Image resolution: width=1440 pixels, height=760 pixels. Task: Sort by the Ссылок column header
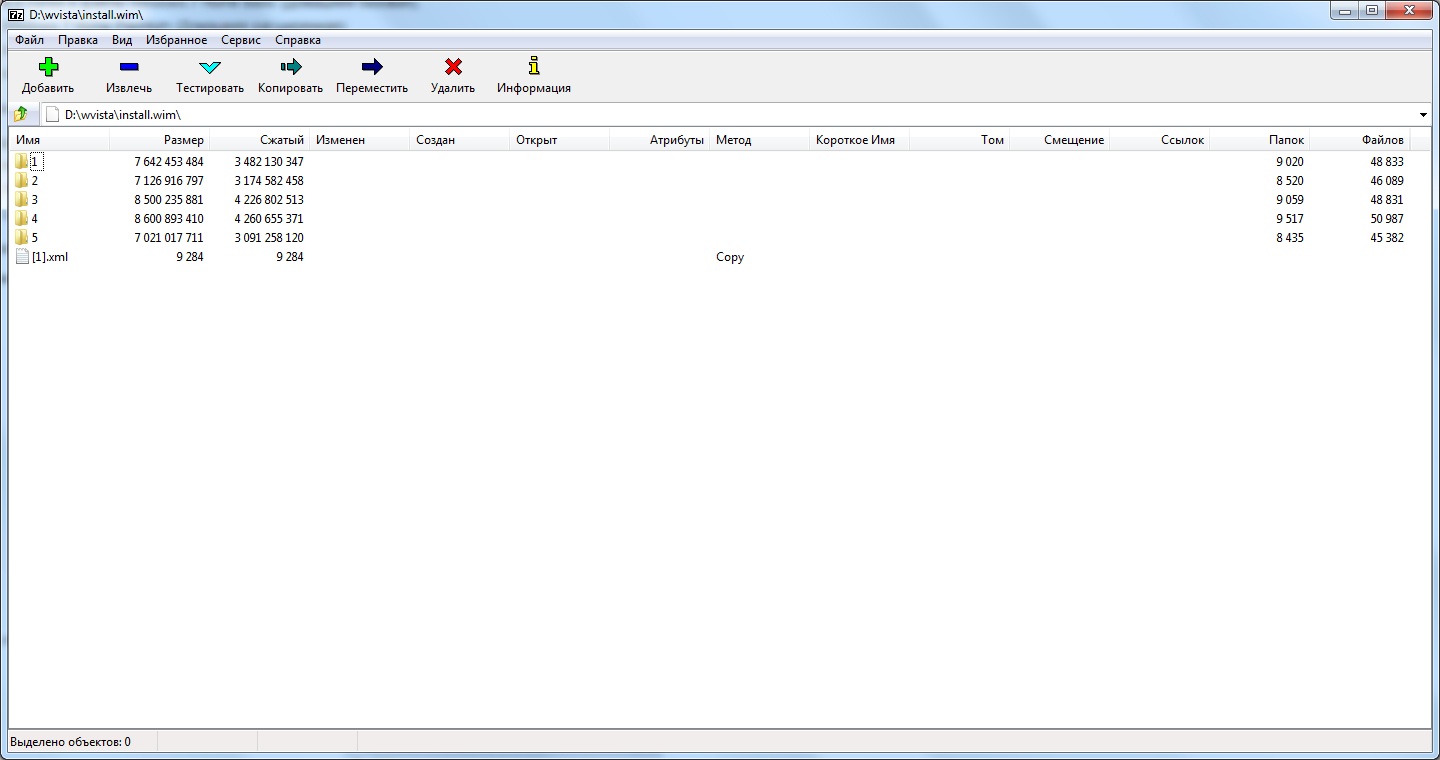[1160, 140]
